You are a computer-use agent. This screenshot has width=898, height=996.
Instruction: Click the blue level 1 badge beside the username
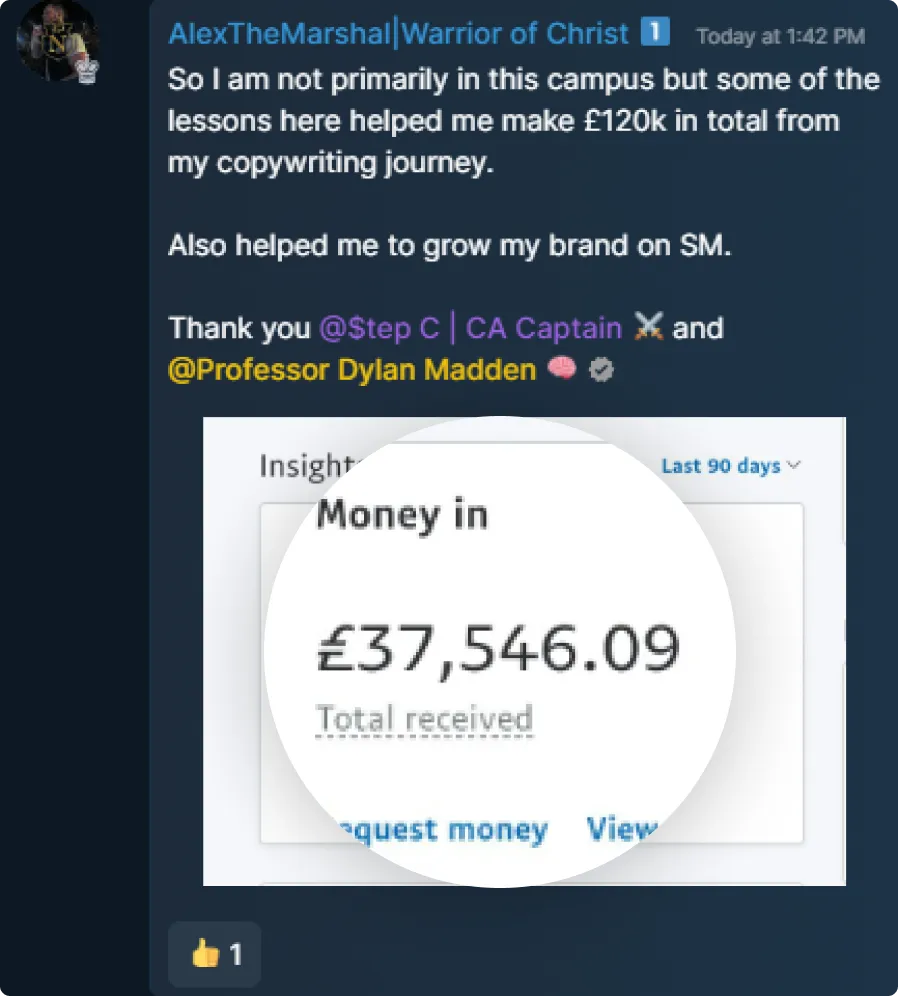(x=655, y=30)
